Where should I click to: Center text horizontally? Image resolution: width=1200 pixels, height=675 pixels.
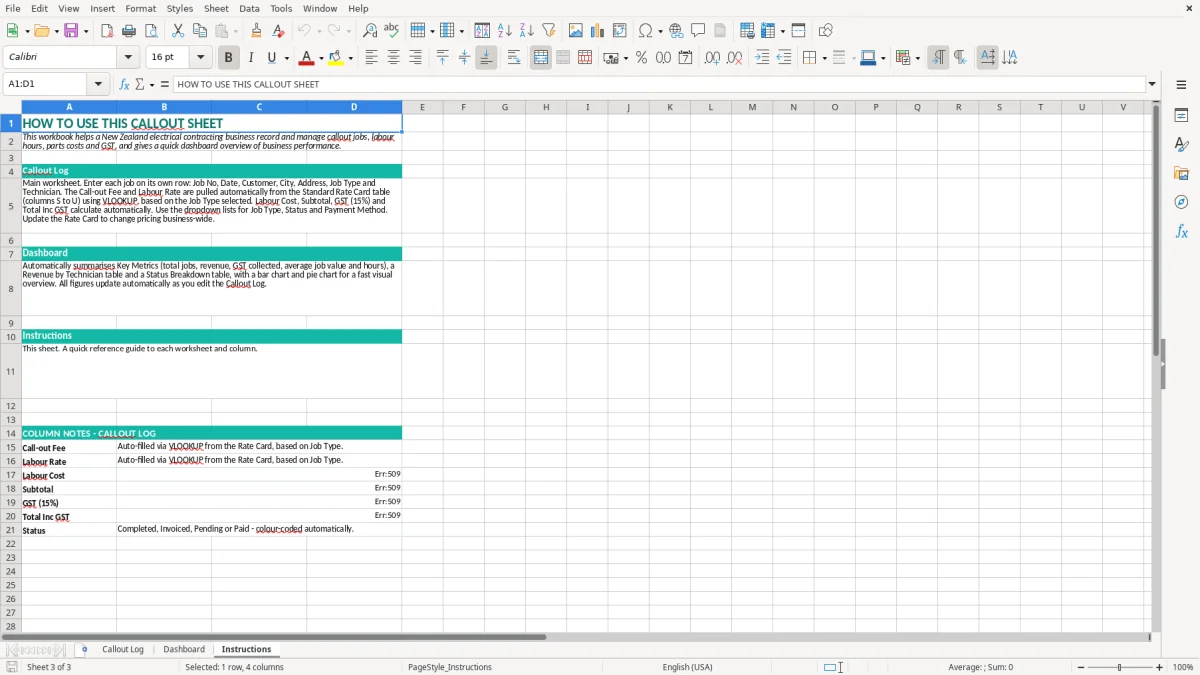click(394, 58)
